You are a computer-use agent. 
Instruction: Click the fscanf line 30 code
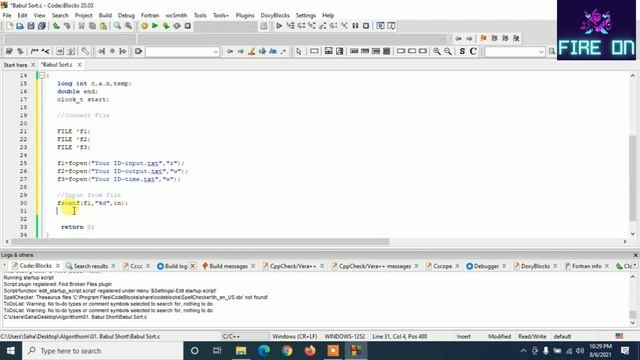(x=92, y=203)
